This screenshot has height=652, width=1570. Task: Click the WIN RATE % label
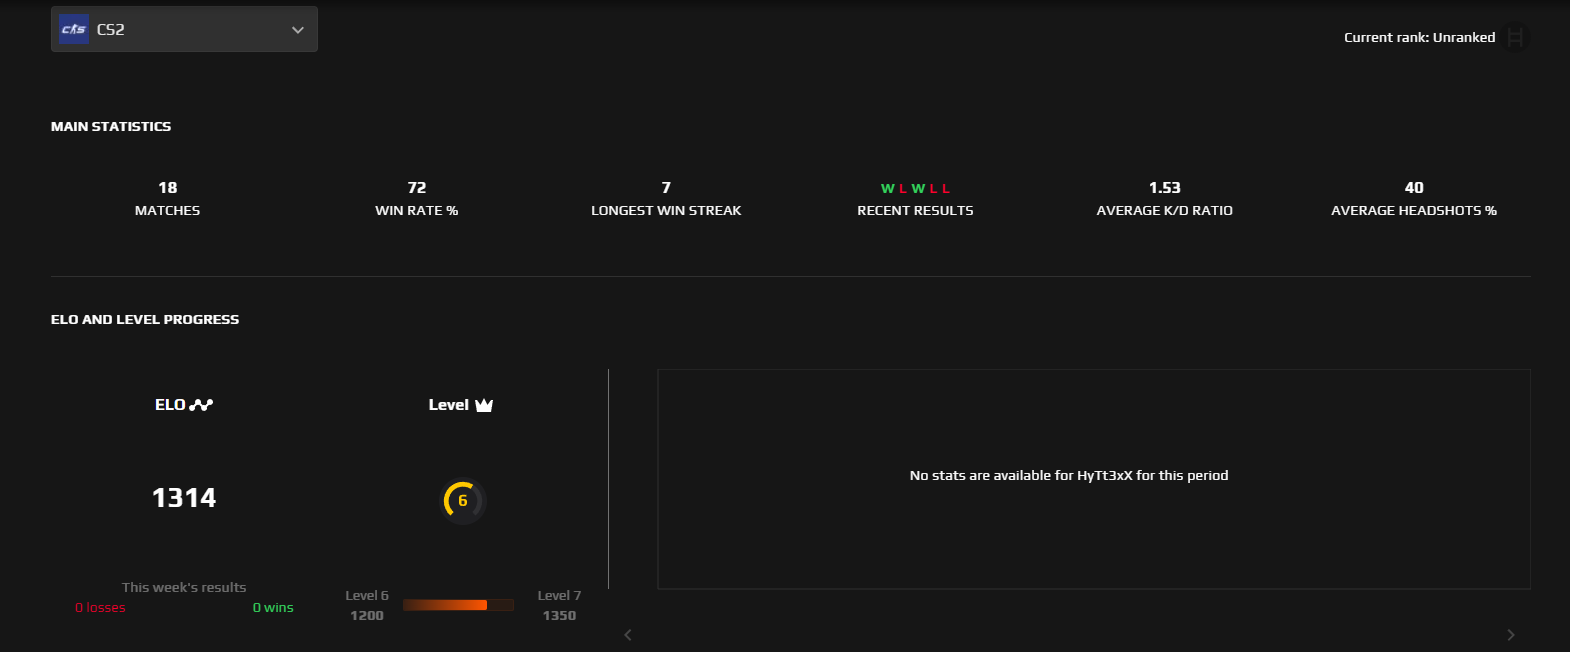click(417, 210)
